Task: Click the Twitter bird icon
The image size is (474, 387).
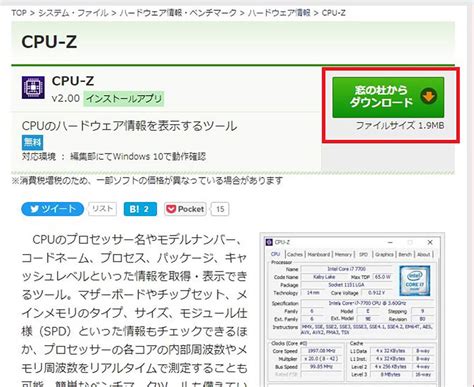Action: click(34, 209)
